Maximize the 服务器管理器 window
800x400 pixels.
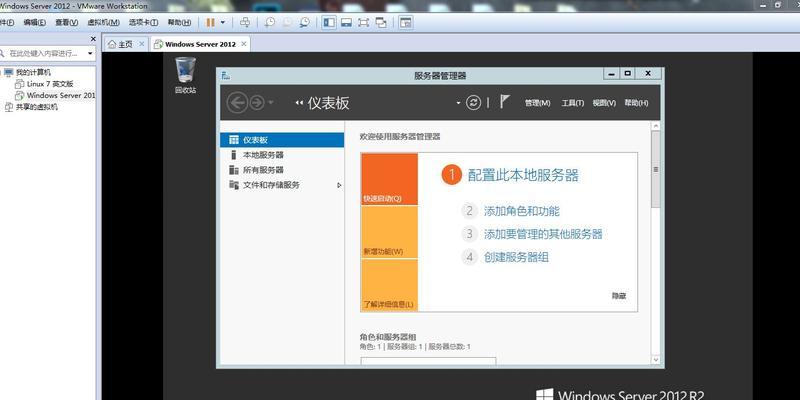[628, 73]
